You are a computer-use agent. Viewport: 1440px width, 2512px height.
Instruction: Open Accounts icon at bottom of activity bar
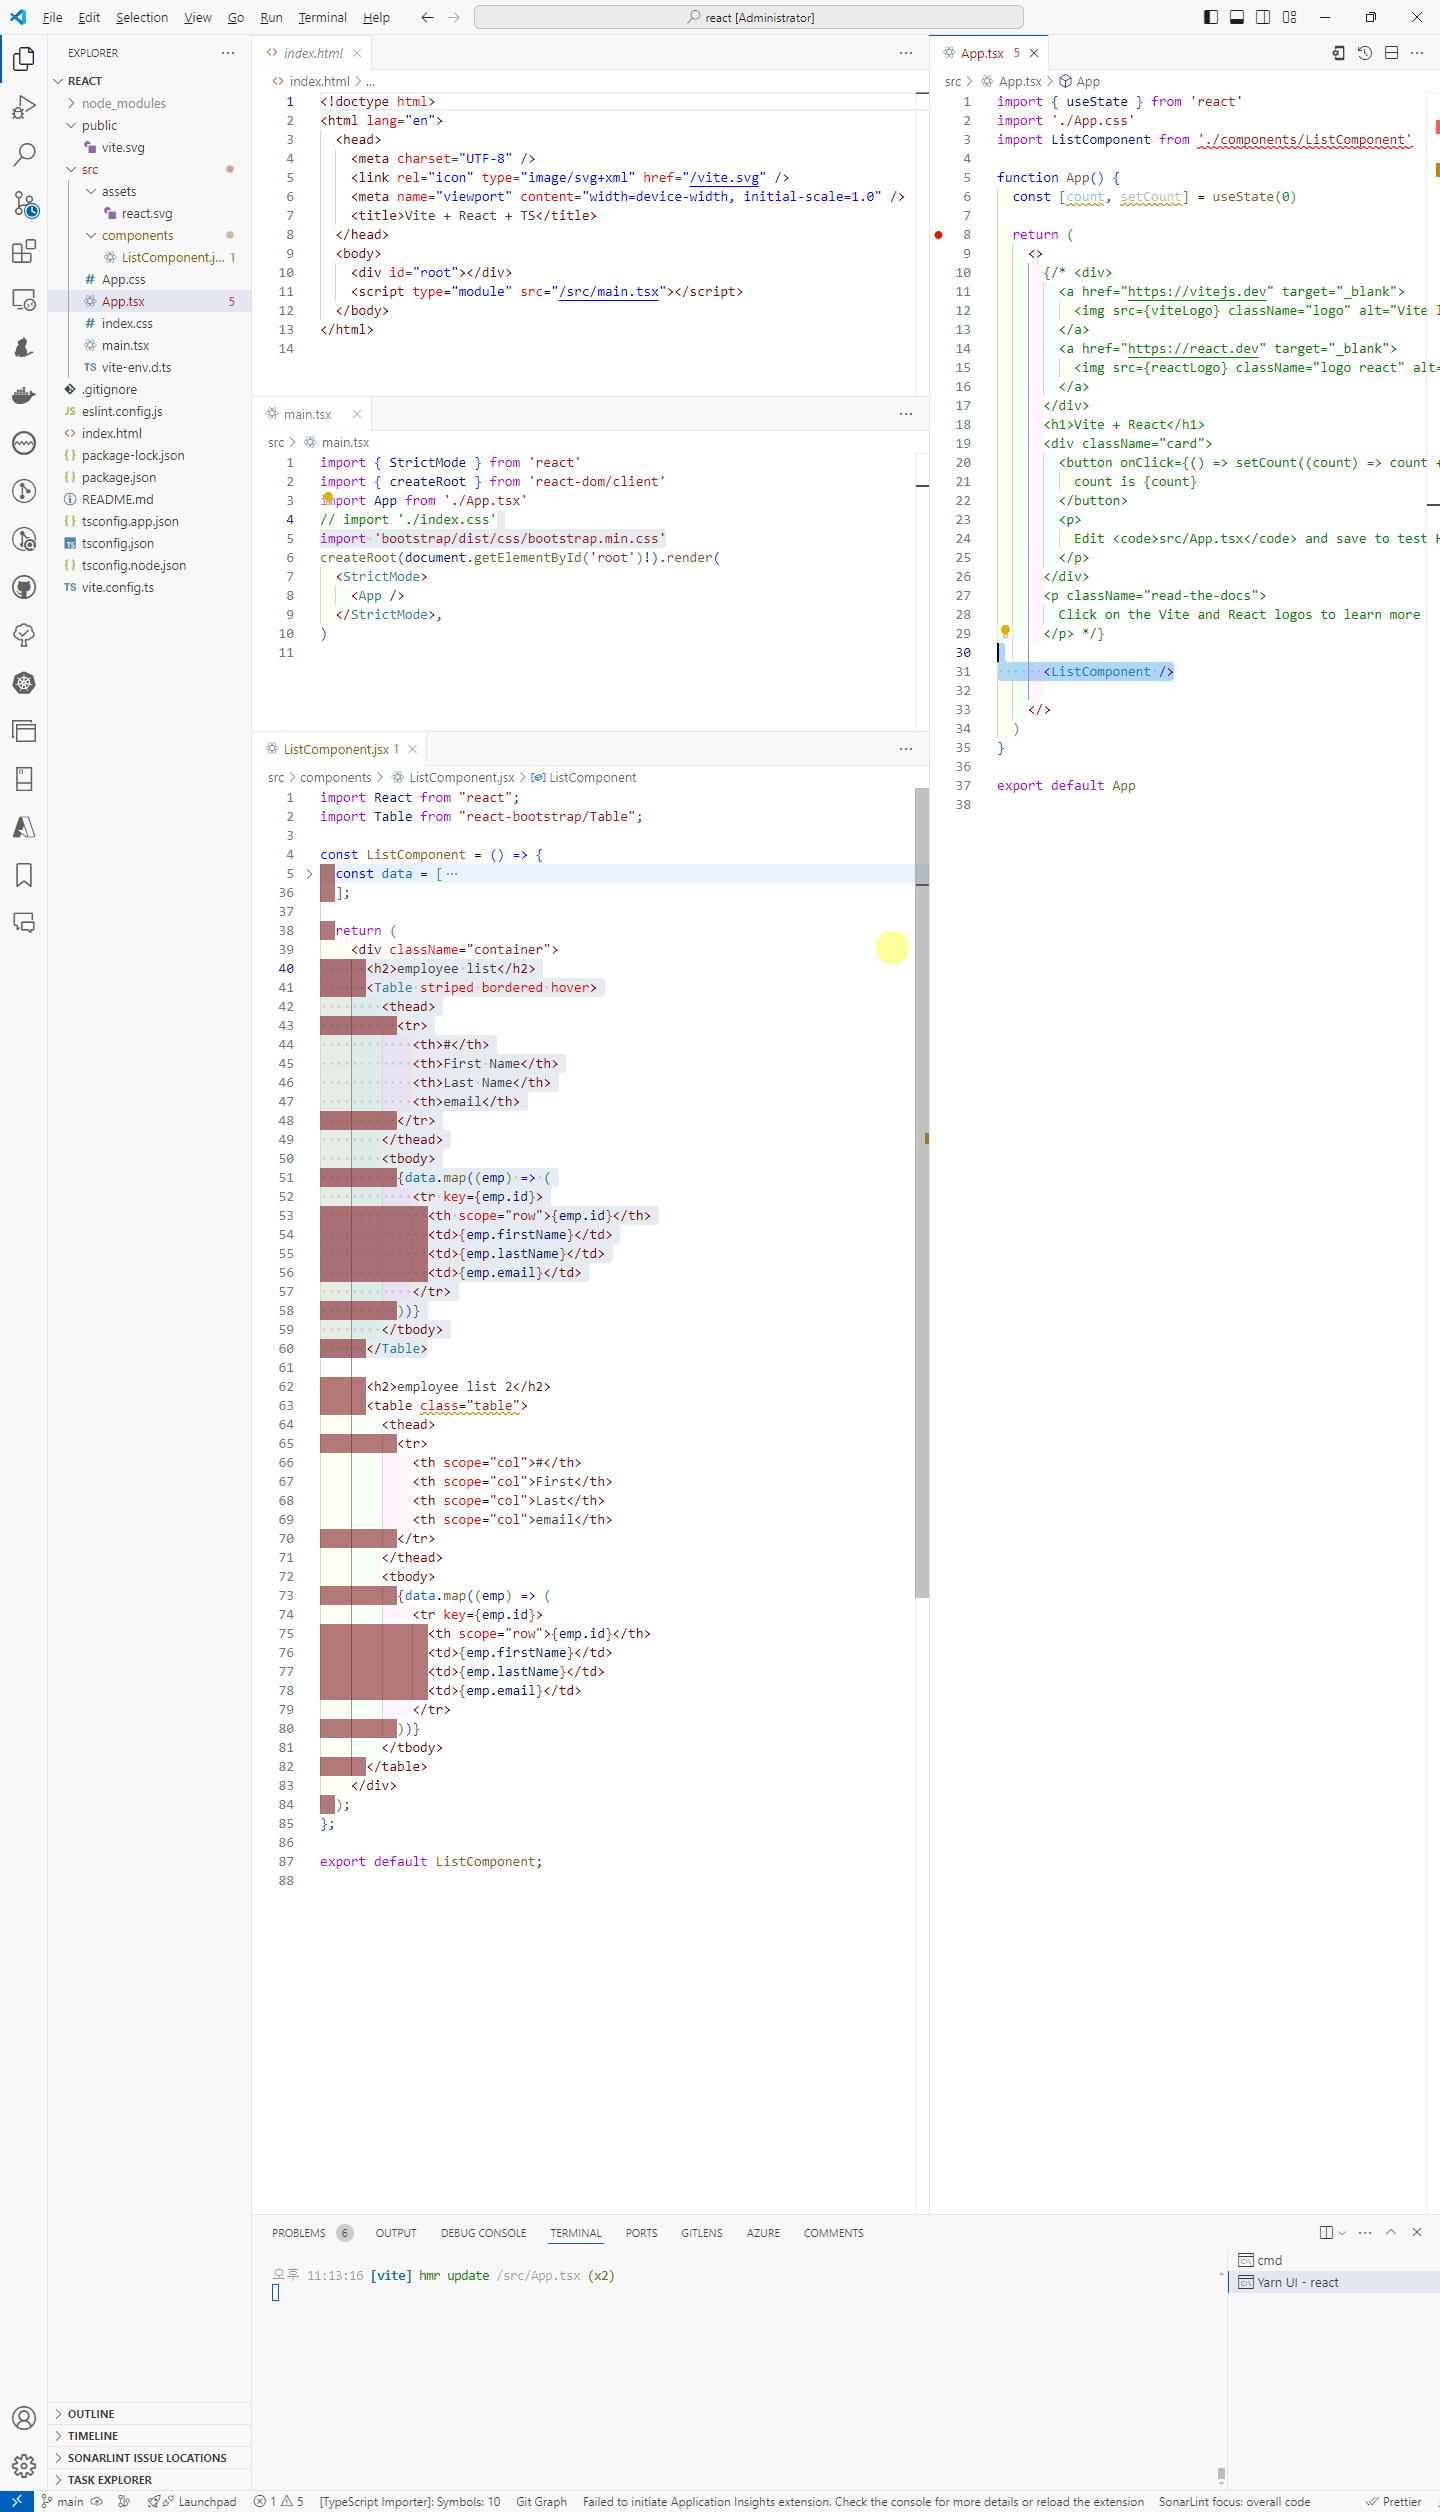[24, 2418]
